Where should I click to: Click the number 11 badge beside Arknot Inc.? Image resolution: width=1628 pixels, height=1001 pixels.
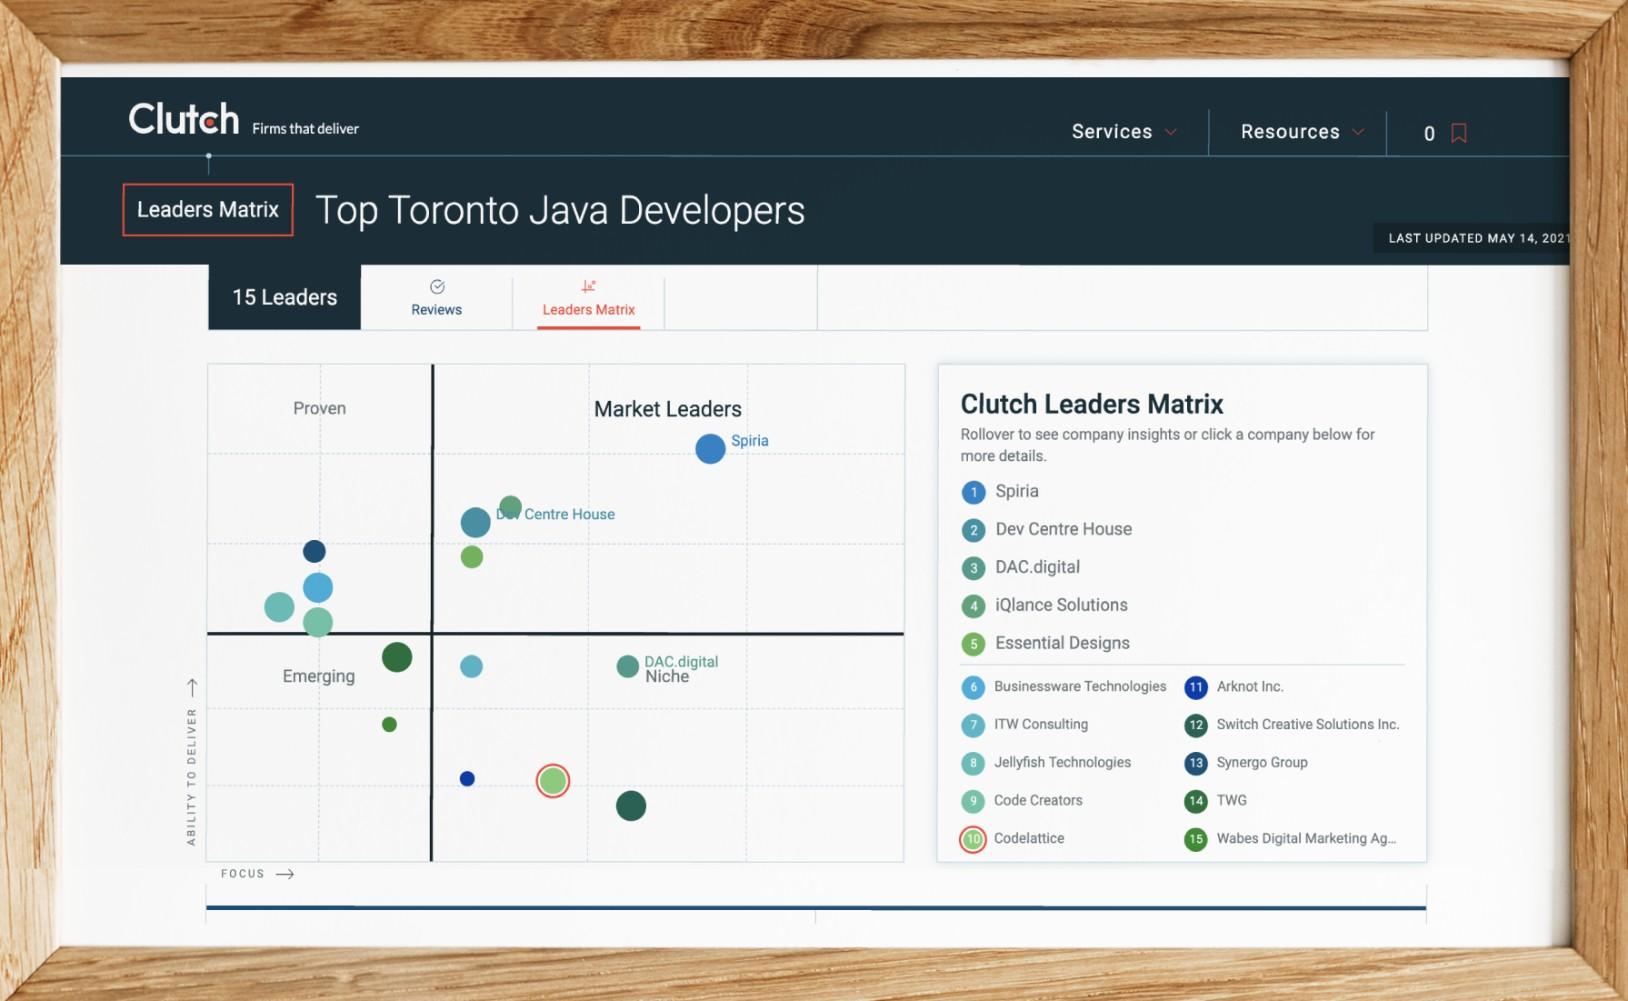1196,688
